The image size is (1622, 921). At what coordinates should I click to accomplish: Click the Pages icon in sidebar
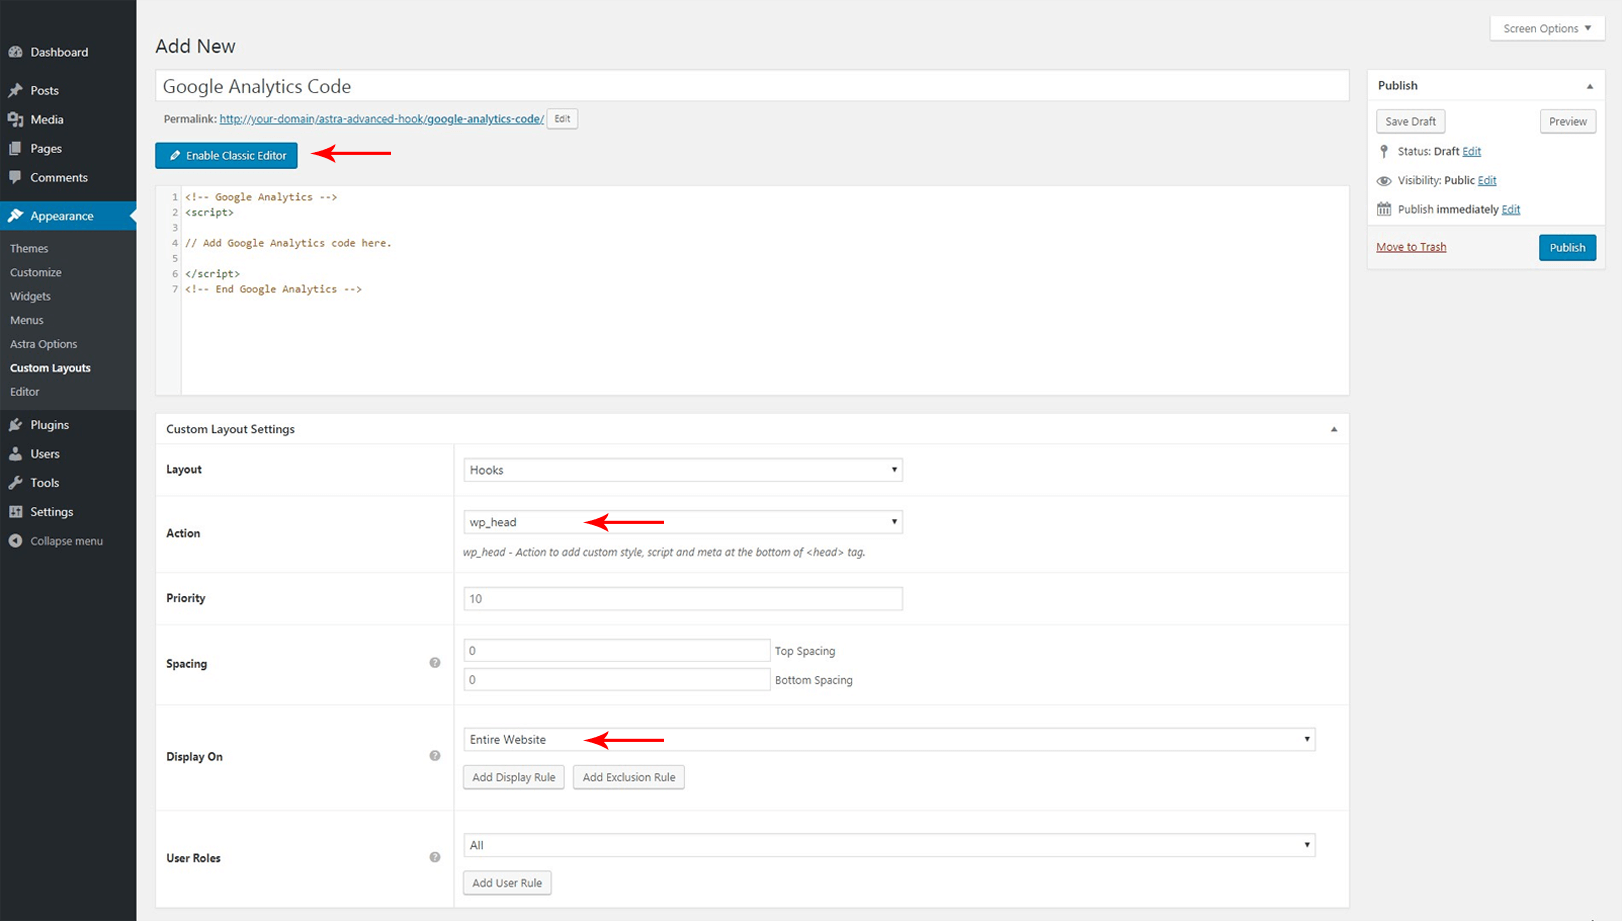(x=15, y=148)
